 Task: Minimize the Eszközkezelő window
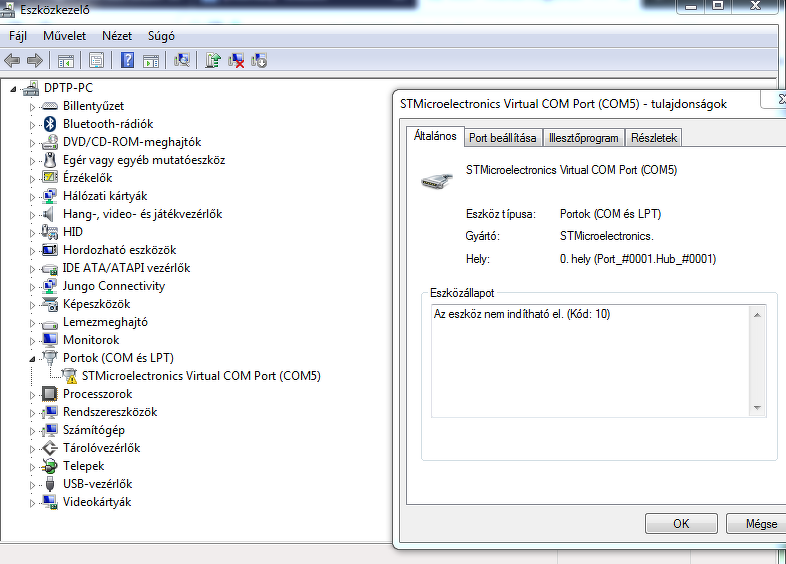(691, 7)
